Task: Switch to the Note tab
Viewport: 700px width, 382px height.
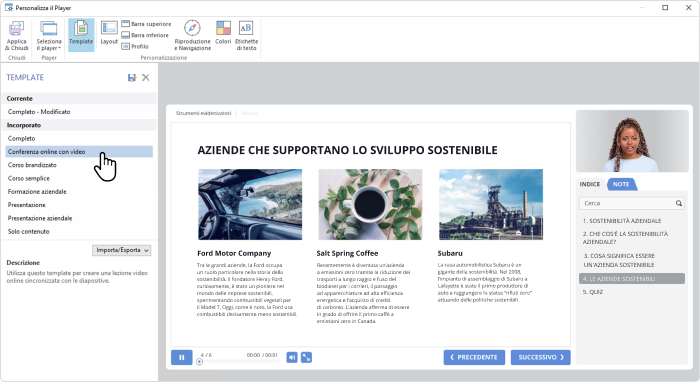Action: click(621, 184)
